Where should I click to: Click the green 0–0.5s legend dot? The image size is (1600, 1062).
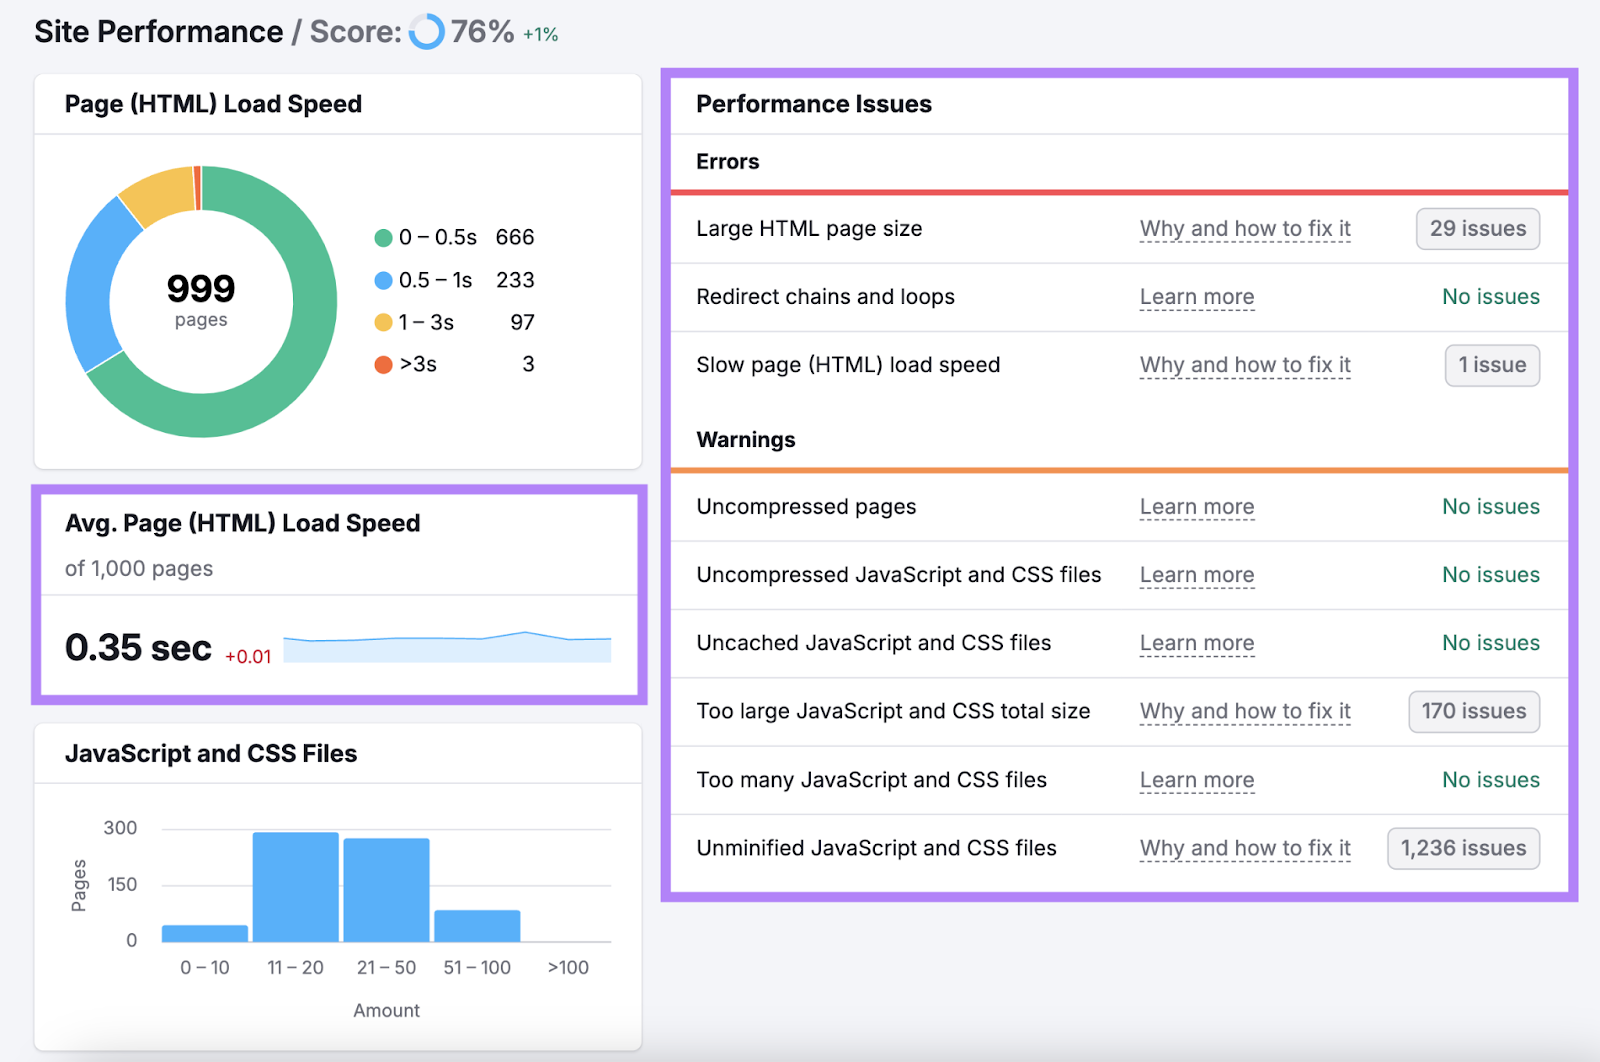[x=383, y=238]
